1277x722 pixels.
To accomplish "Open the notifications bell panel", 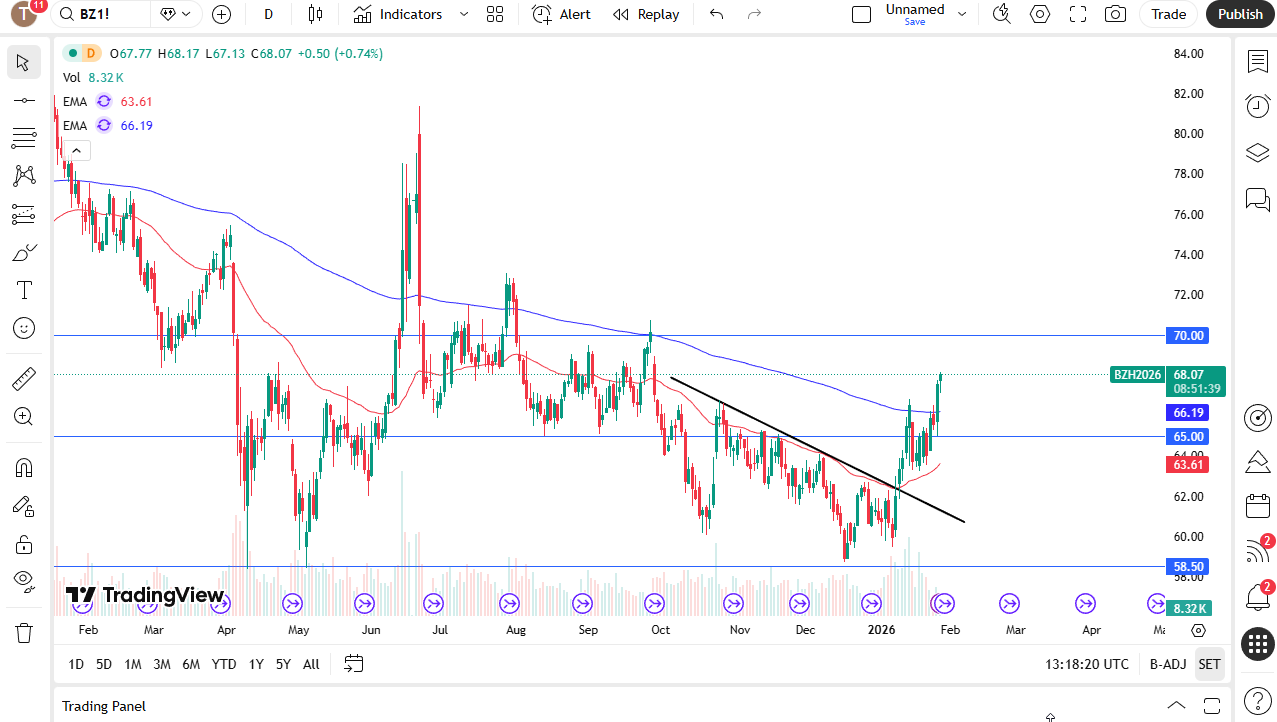I will [x=1257, y=597].
